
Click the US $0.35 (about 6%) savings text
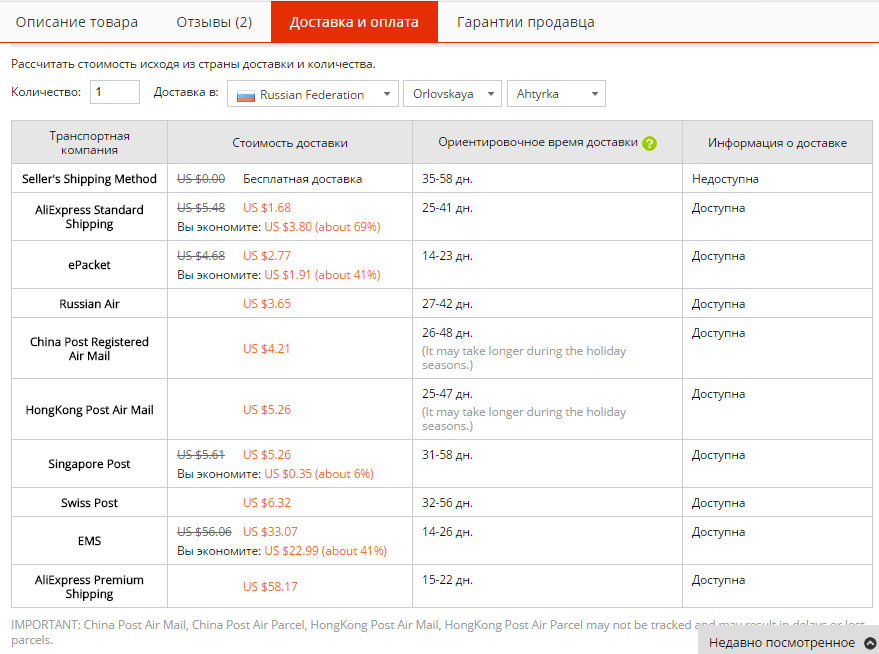319,474
